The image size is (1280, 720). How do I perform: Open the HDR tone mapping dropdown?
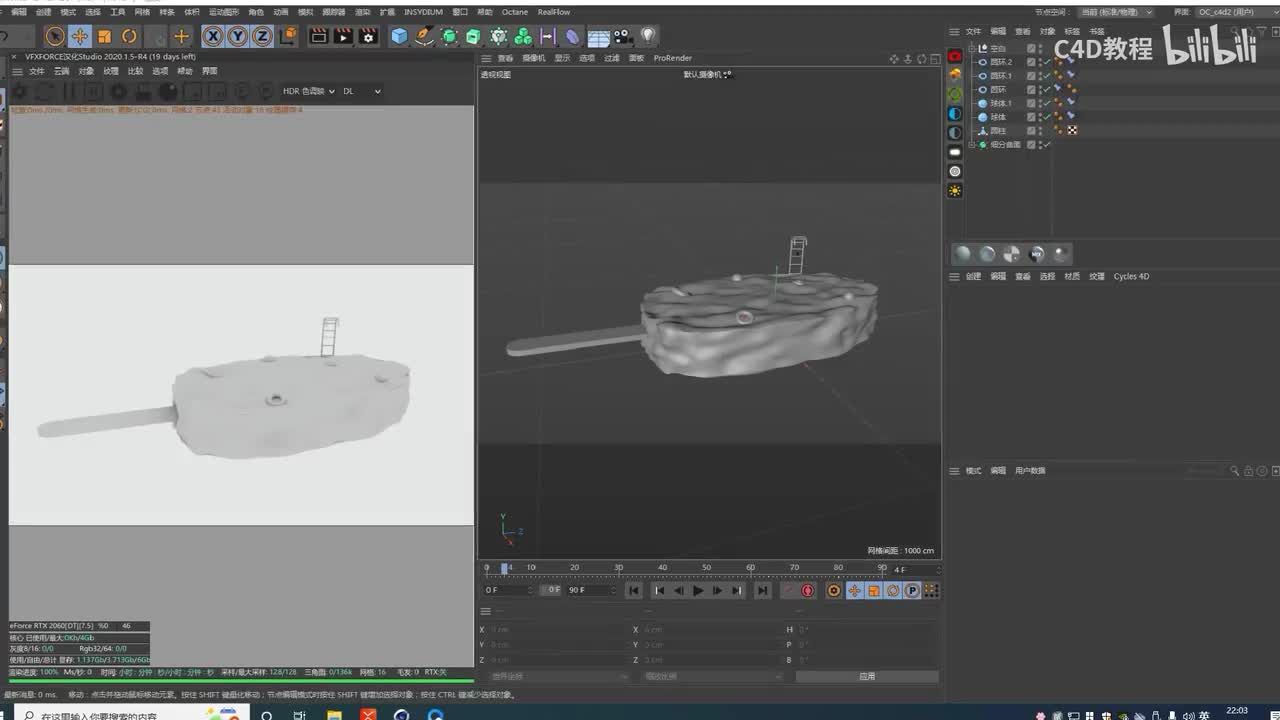tap(308, 91)
